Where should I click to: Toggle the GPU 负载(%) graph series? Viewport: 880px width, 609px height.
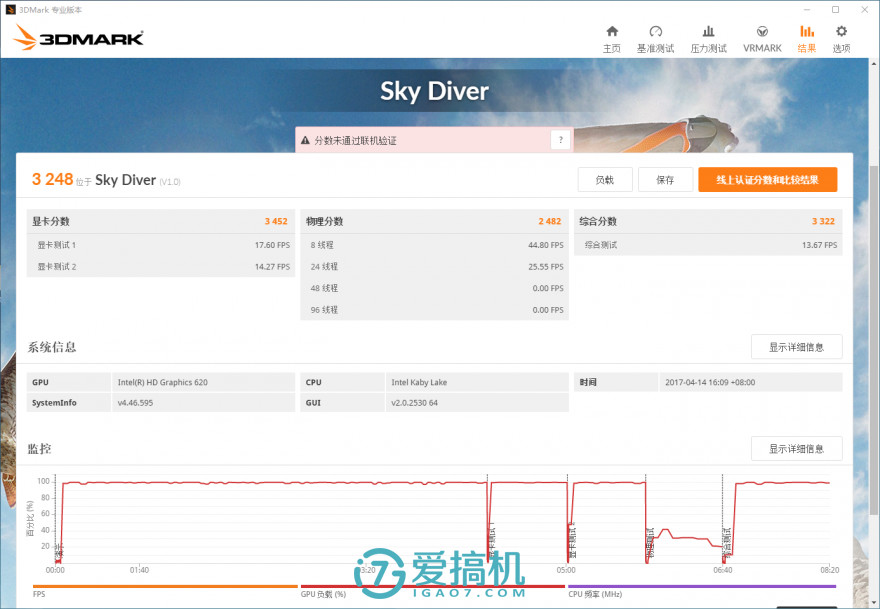coord(321,593)
